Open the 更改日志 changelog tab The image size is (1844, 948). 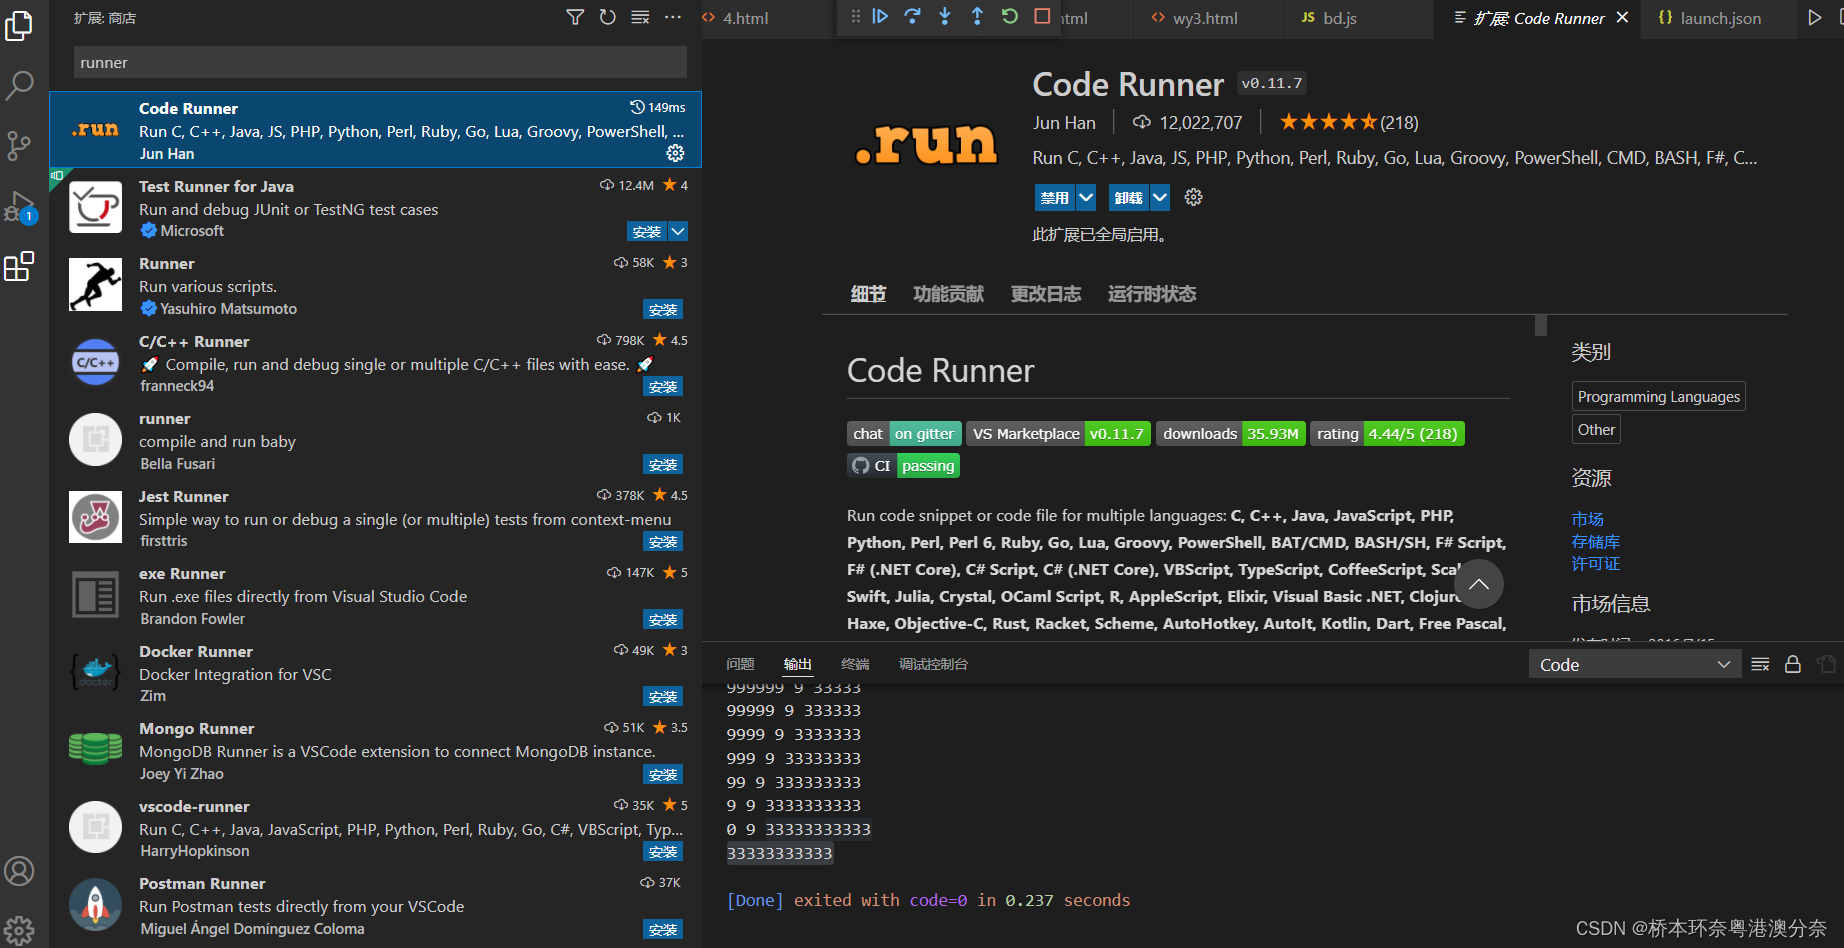pos(1046,294)
